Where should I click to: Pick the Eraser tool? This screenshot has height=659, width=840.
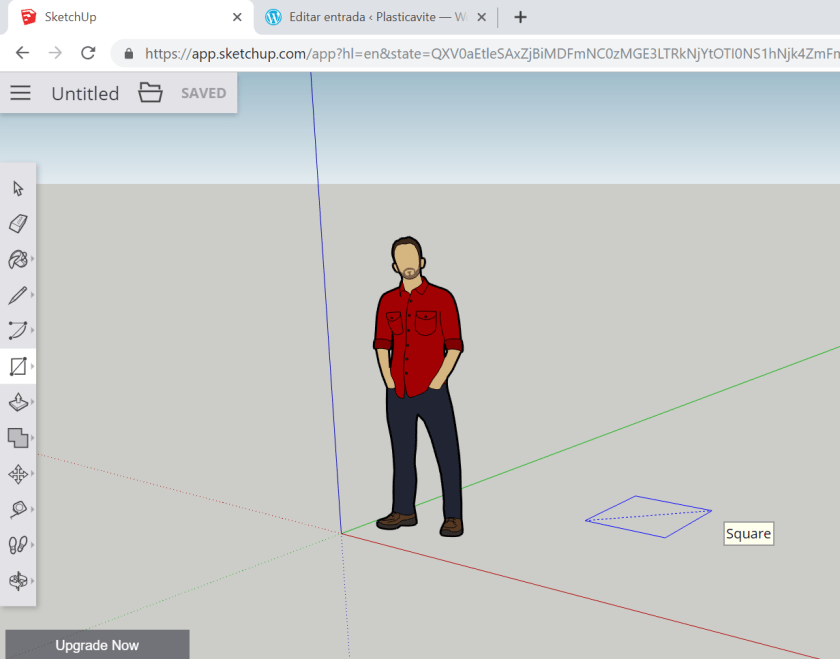point(18,223)
